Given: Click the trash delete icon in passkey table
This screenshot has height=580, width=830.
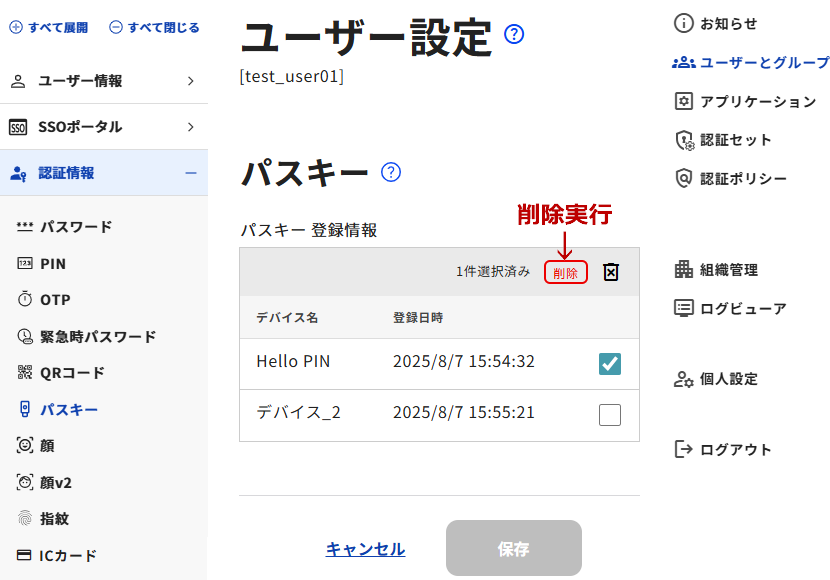Looking at the screenshot, I should pos(610,272).
